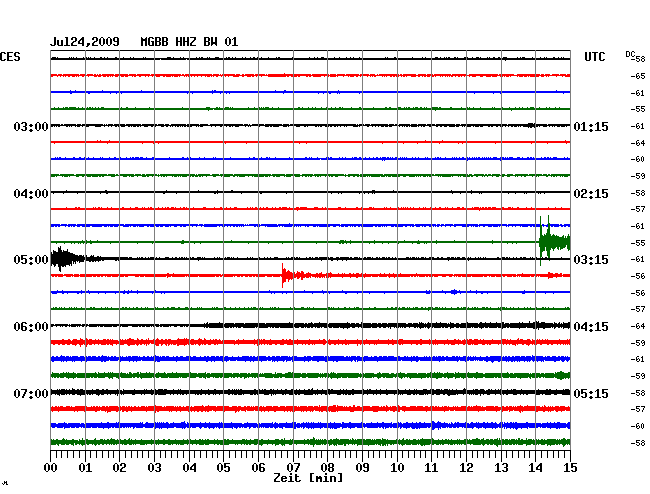Select the '05:00' local time label
Image resolution: width=650 pixels, height=494 pixels.
point(31,260)
